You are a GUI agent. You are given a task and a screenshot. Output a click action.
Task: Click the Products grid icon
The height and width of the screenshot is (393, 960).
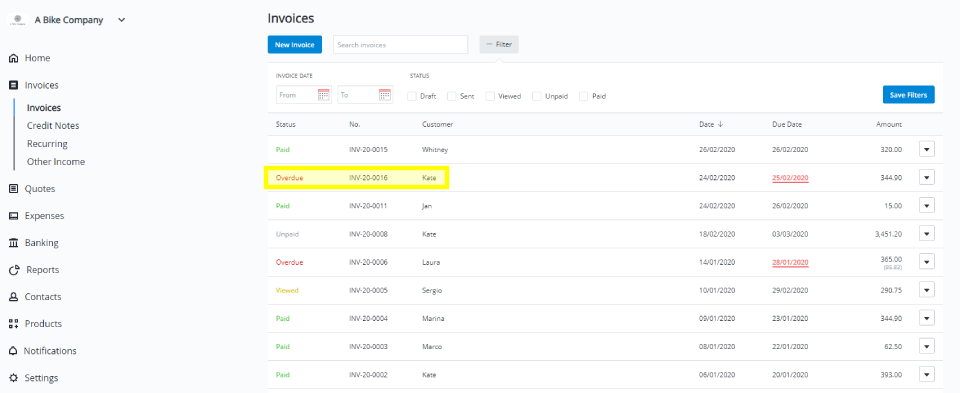(13, 324)
